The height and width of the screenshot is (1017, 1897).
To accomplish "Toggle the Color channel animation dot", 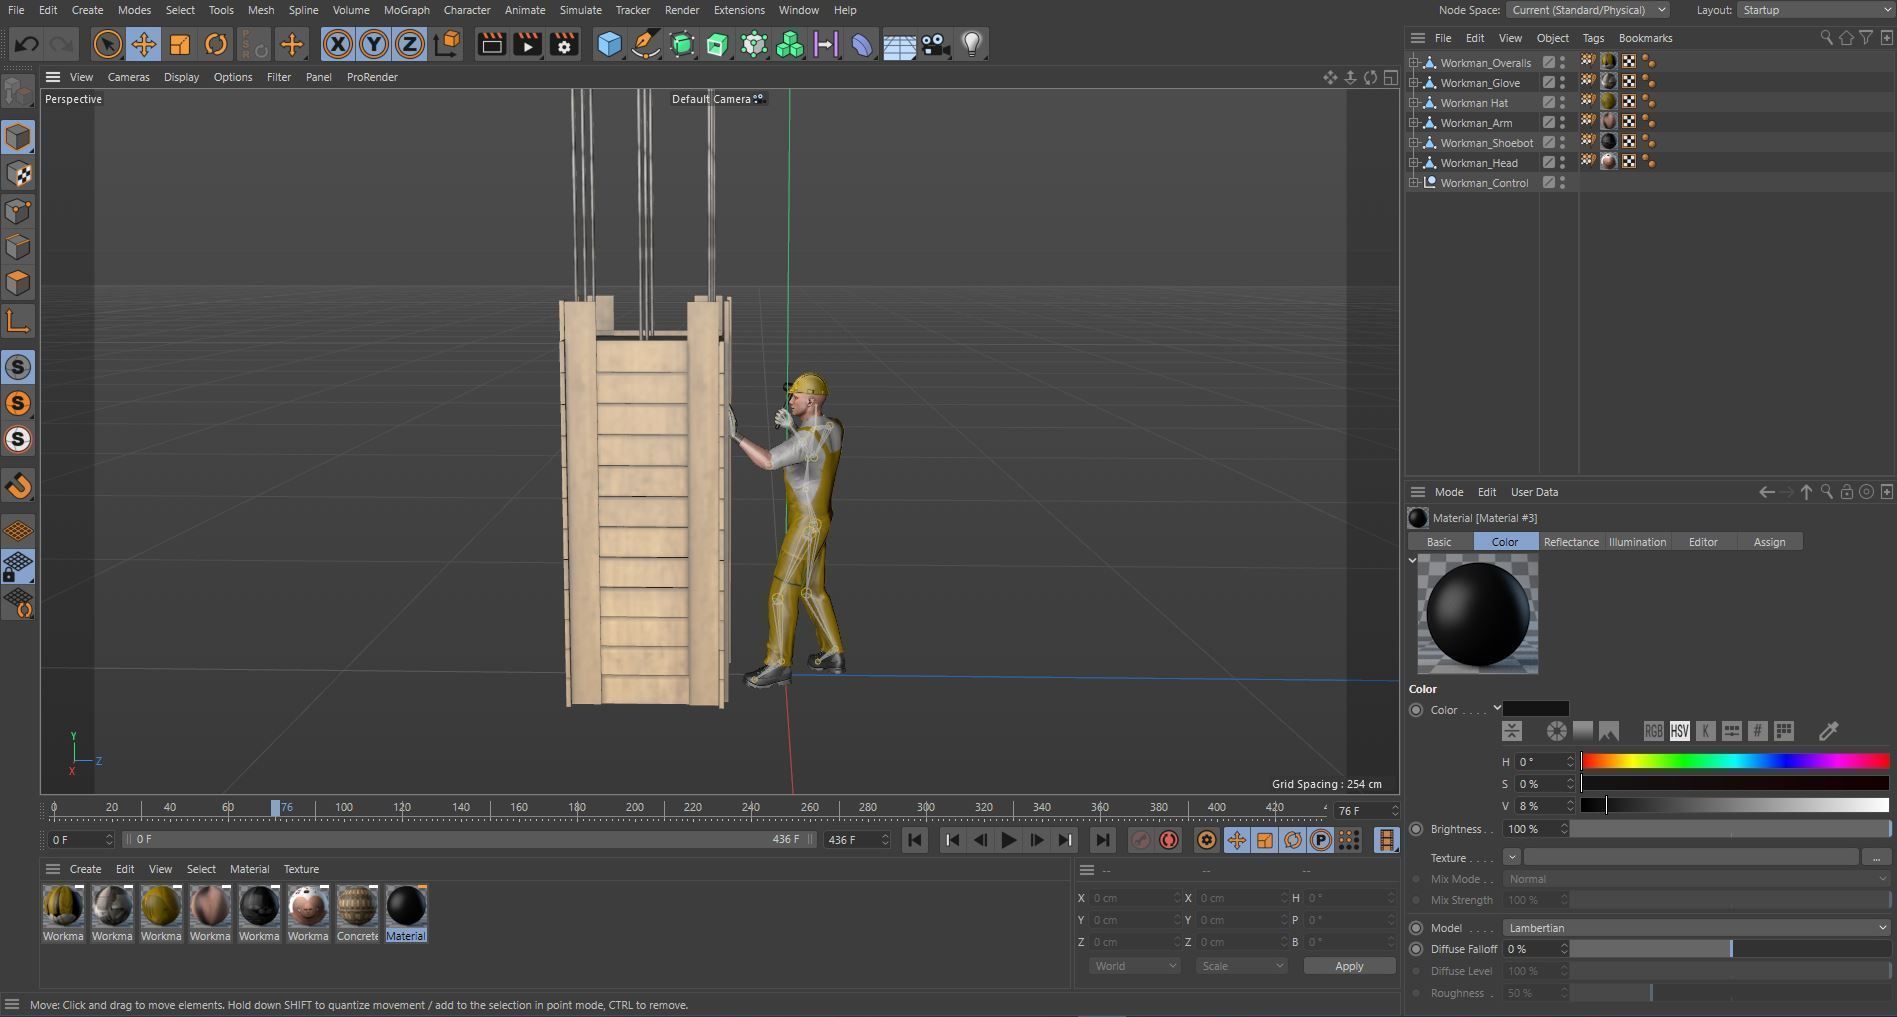I will tap(1416, 710).
